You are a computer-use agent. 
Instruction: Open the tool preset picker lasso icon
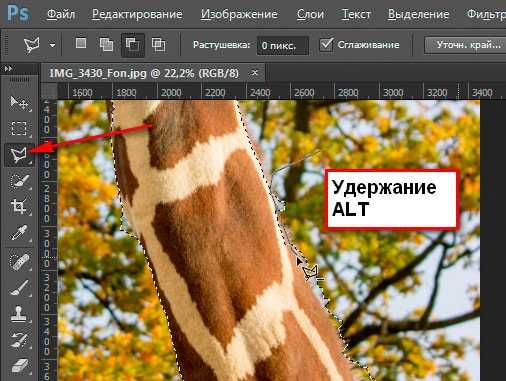point(32,44)
